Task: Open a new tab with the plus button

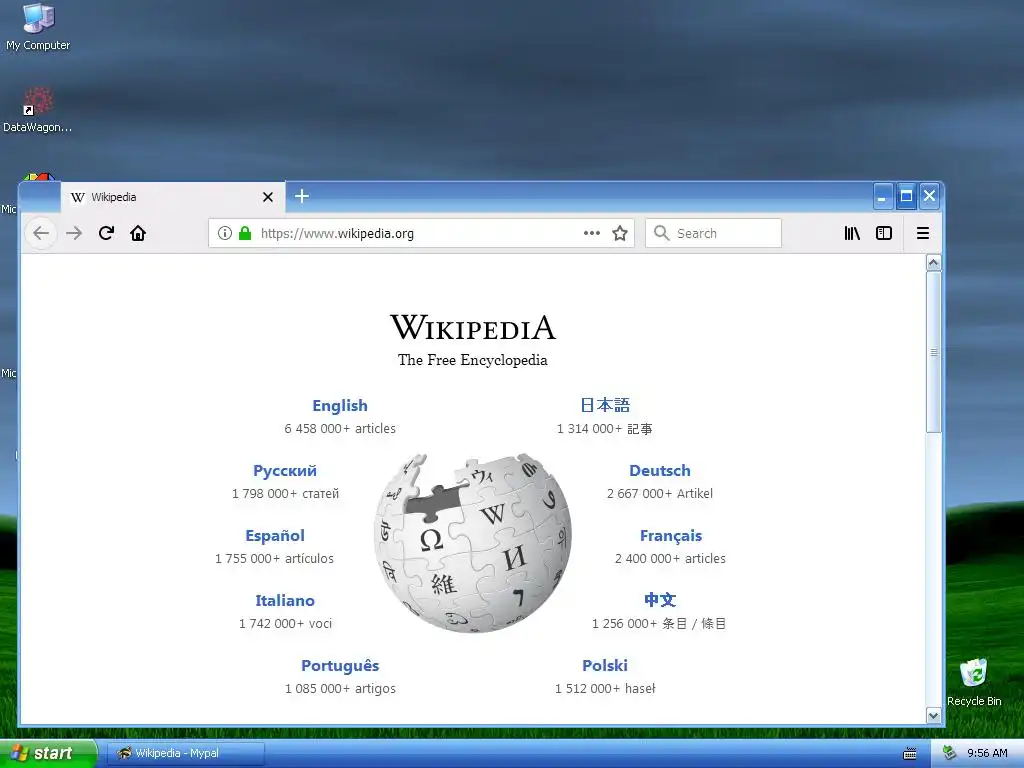Action: (302, 196)
